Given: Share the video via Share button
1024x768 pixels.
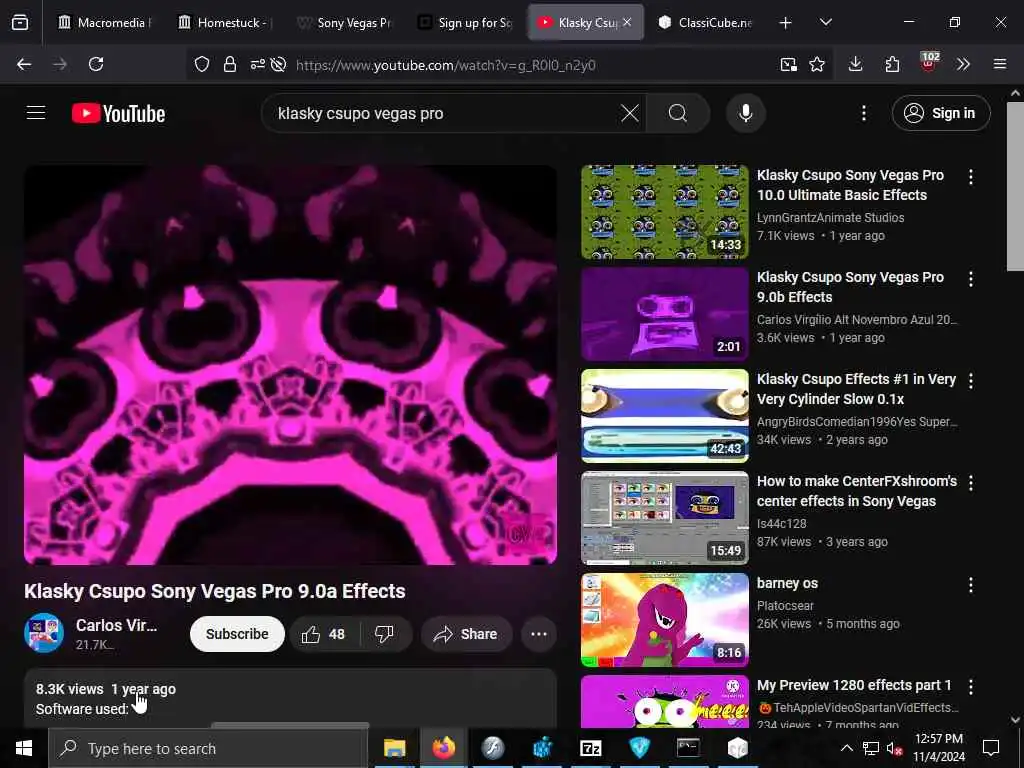Looking at the screenshot, I should point(466,634).
